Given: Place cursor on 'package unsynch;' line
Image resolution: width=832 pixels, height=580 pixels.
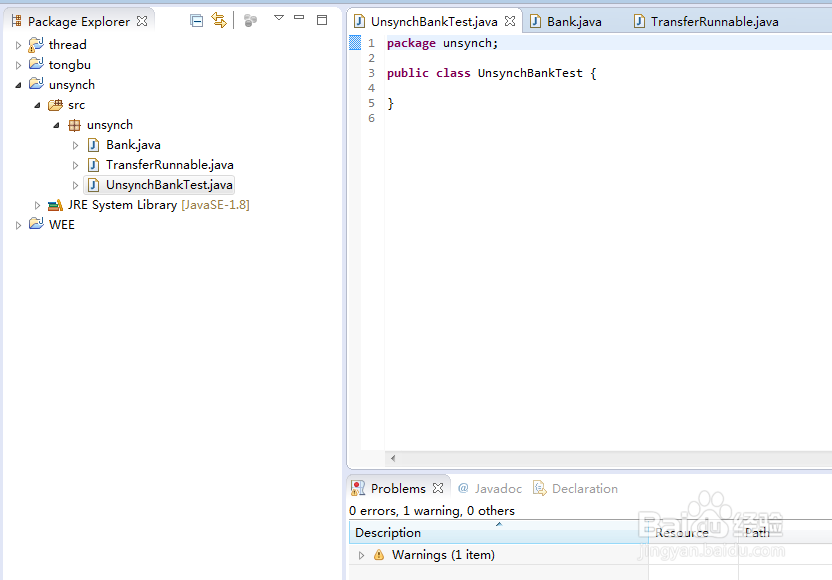Looking at the screenshot, I should click(x=443, y=44).
